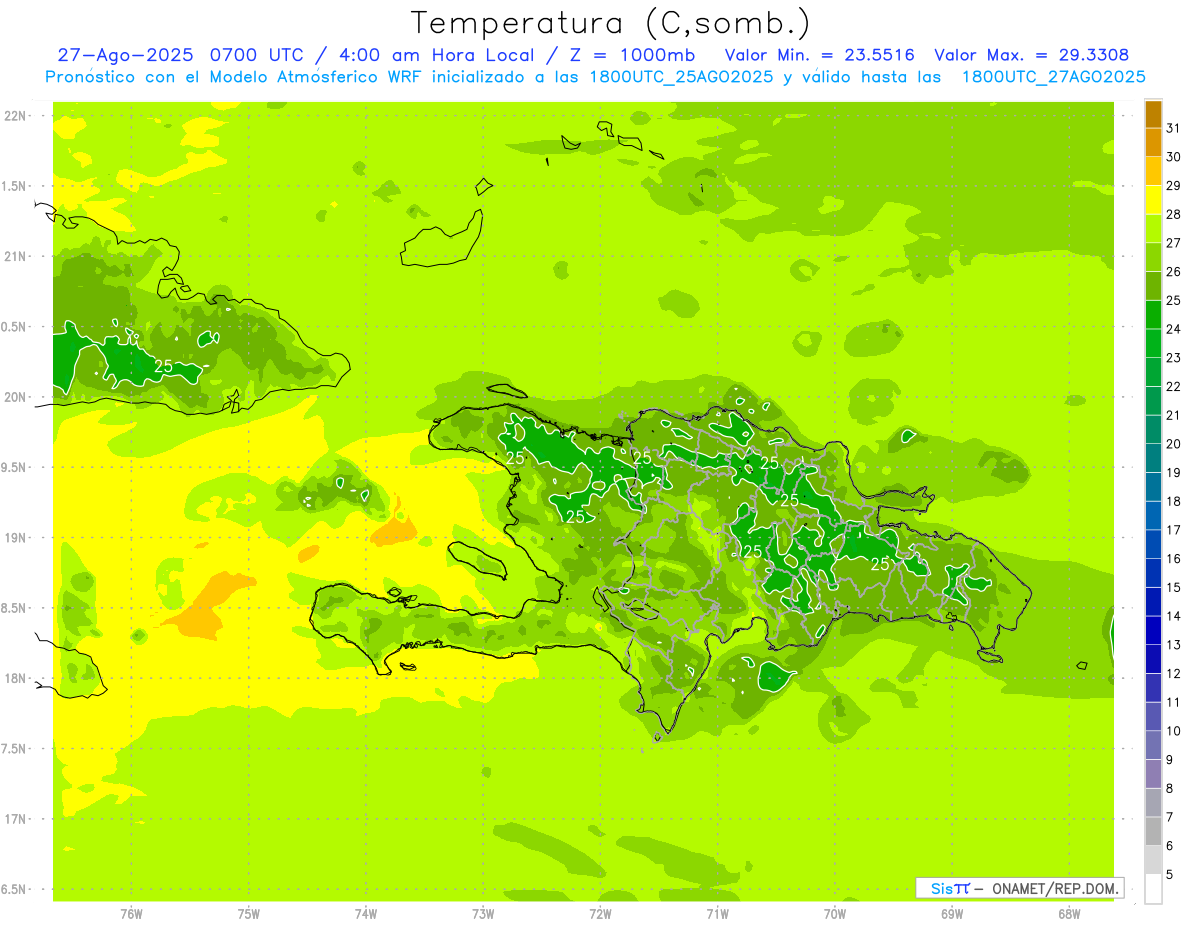The image size is (1200, 927).
Task: Click legend value 10
Action: click(x=1174, y=731)
